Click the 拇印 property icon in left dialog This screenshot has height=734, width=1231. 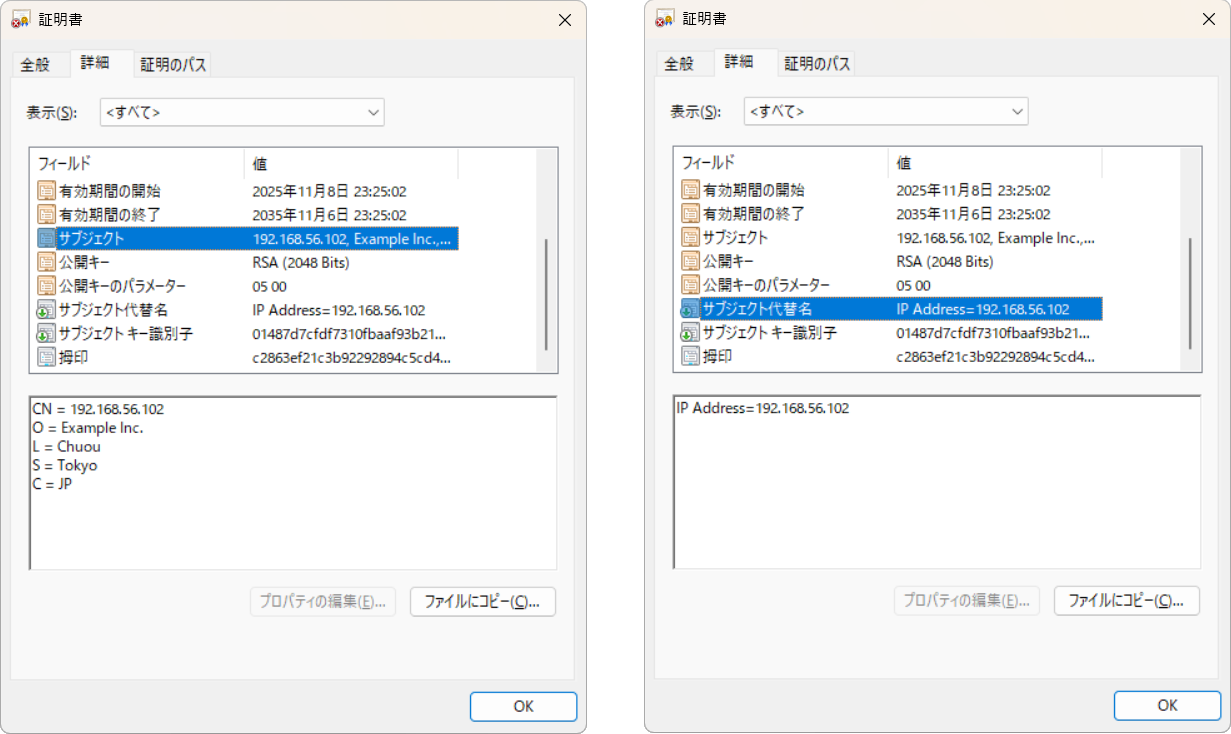pos(47,357)
